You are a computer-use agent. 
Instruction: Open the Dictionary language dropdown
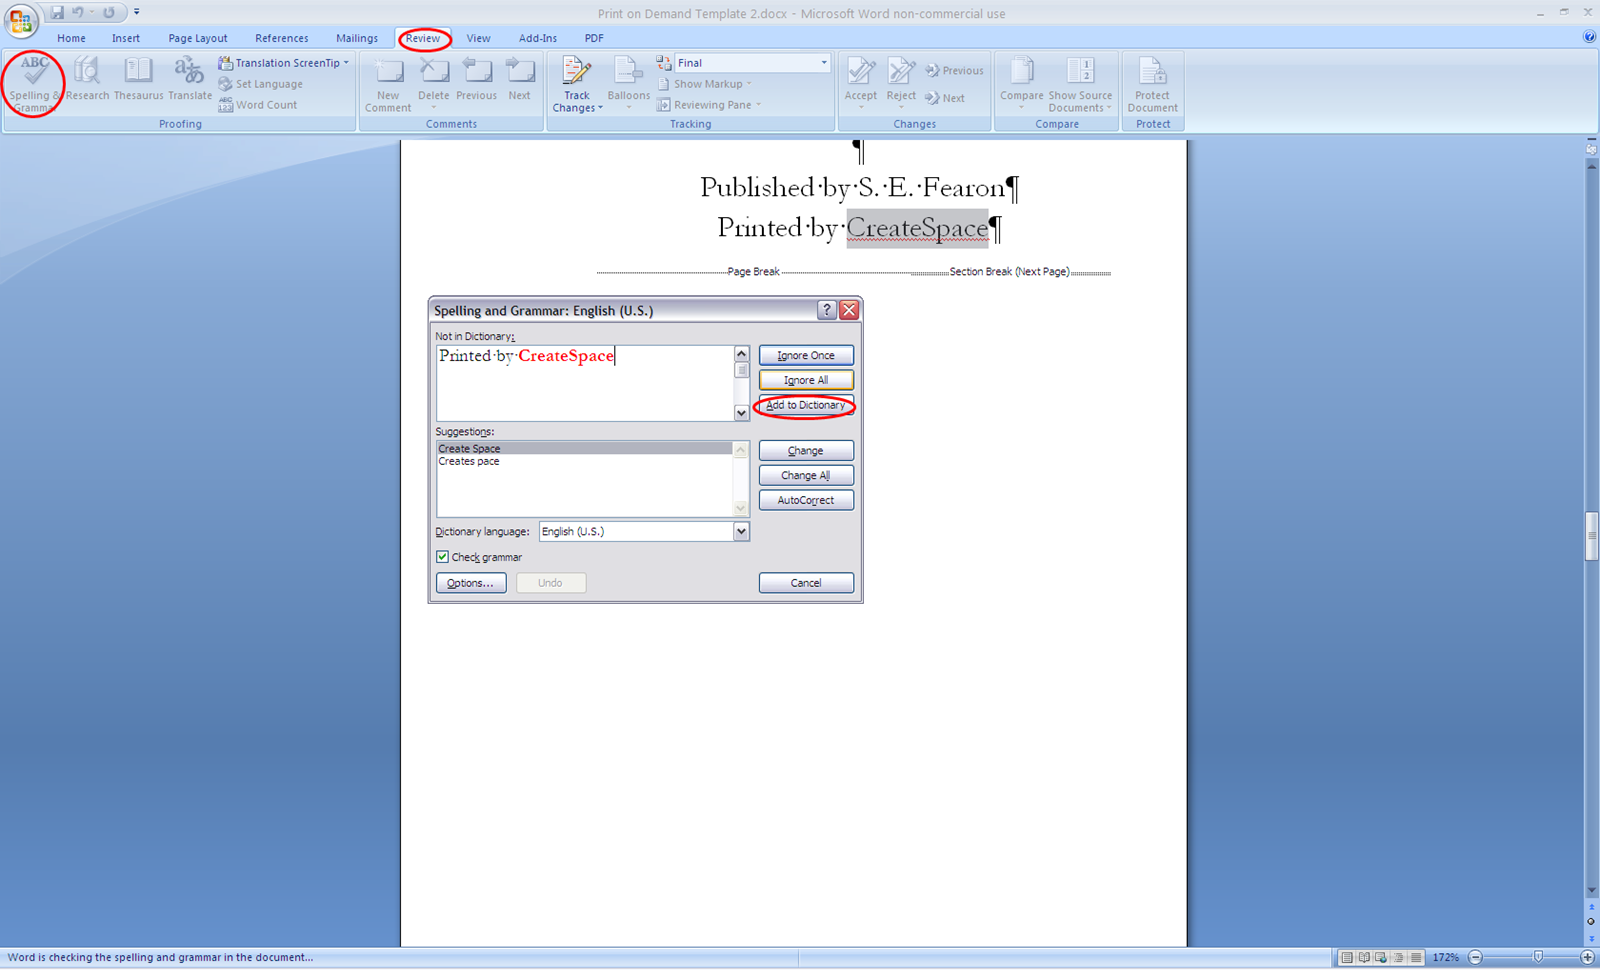[741, 531]
